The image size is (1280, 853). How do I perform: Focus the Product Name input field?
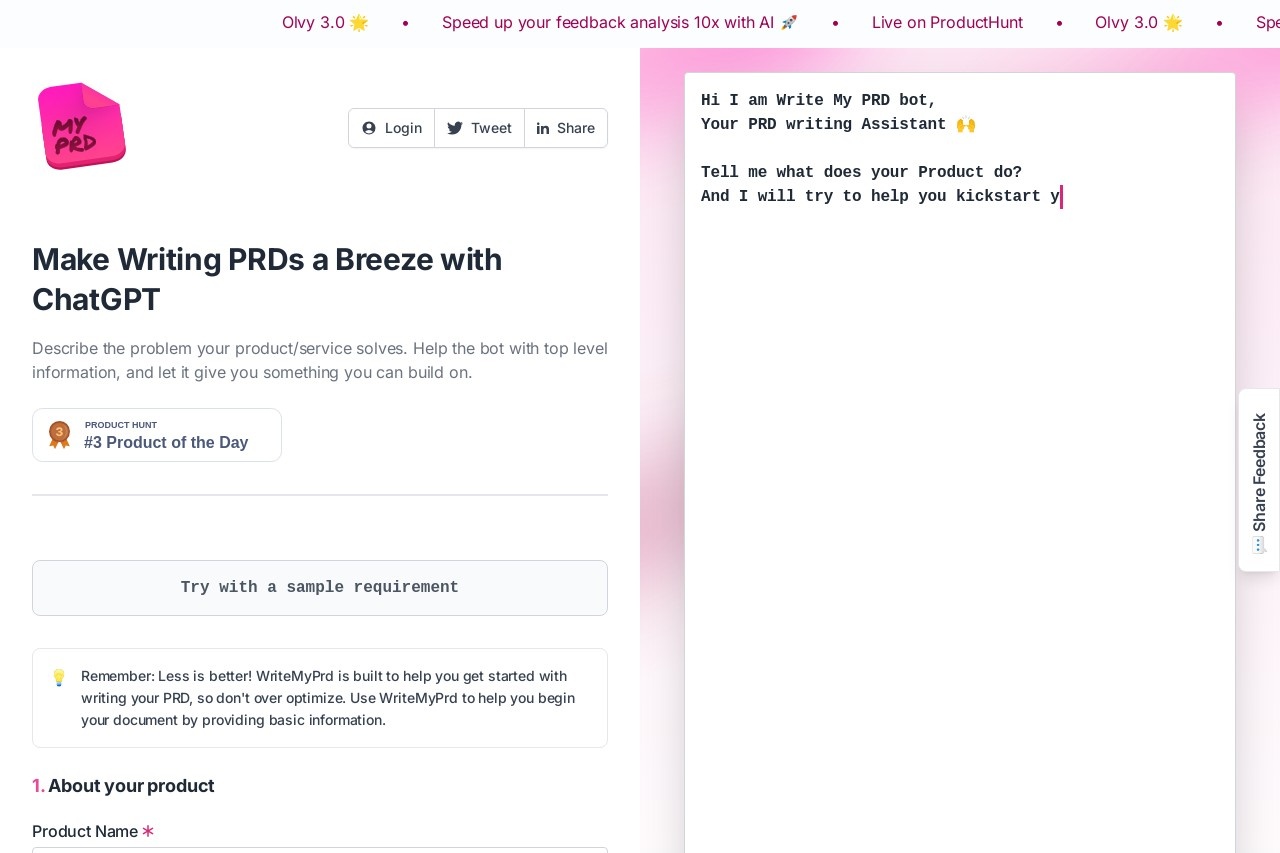[x=320, y=850]
